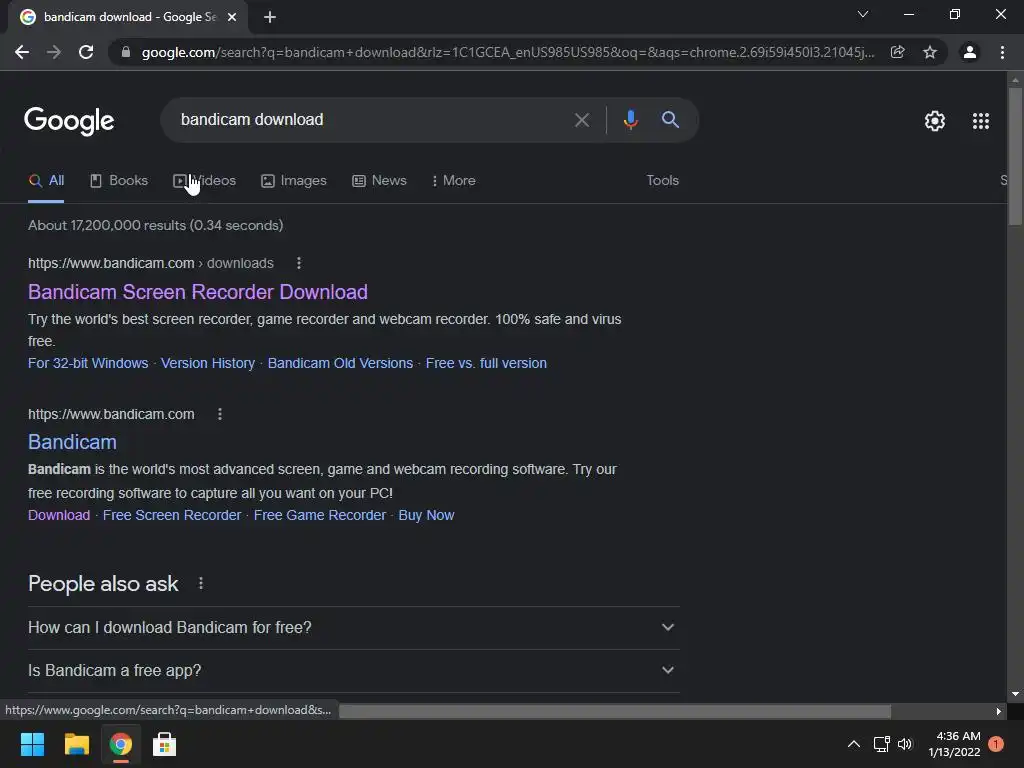Open the Bandicam homepage result
This screenshot has width=1024, height=768.
(x=72, y=442)
